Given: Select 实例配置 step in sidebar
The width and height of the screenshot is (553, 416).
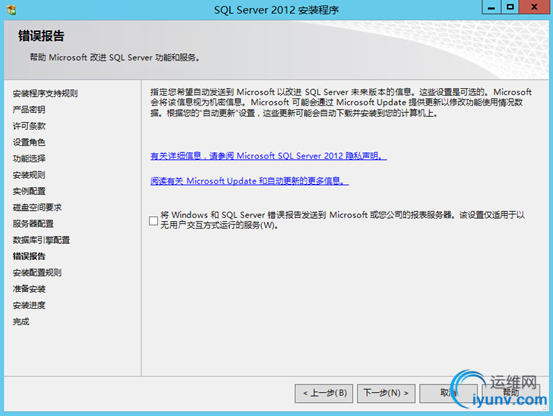Looking at the screenshot, I should (x=29, y=191).
